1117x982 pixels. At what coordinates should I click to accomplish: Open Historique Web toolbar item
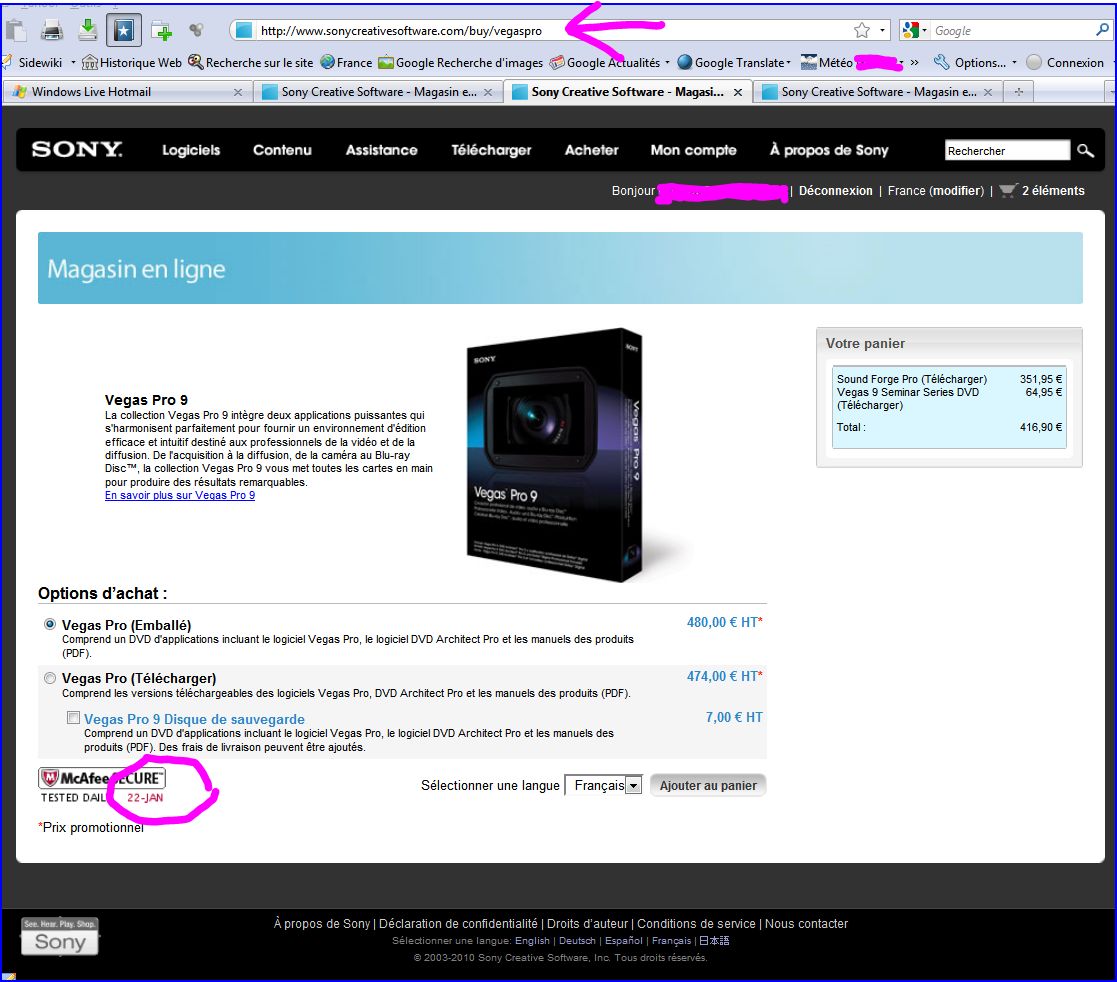132,63
